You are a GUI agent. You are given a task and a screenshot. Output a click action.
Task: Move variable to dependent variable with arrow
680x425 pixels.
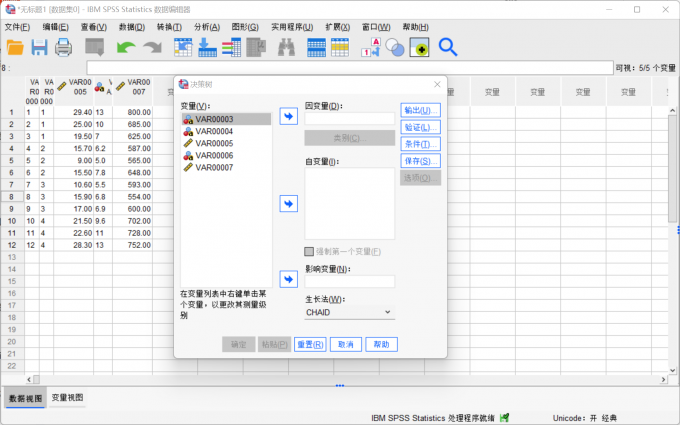pos(288,116)
